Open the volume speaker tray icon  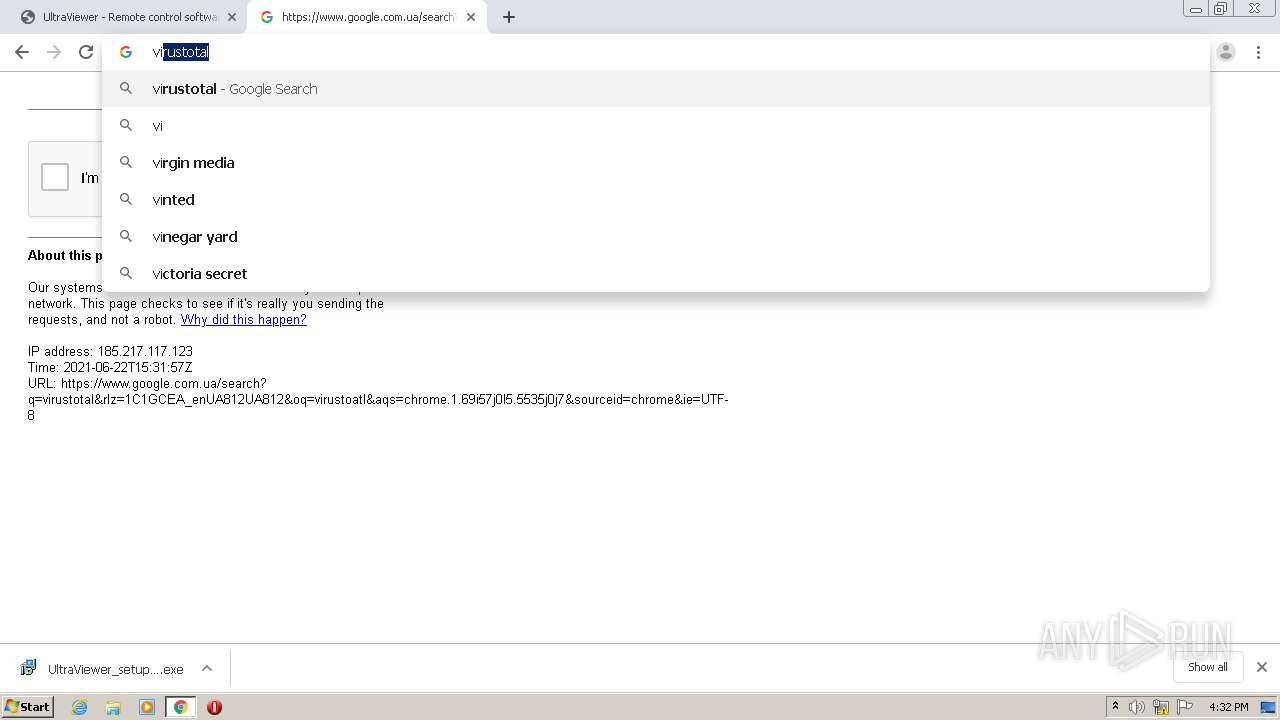[x=1137, y=707]
